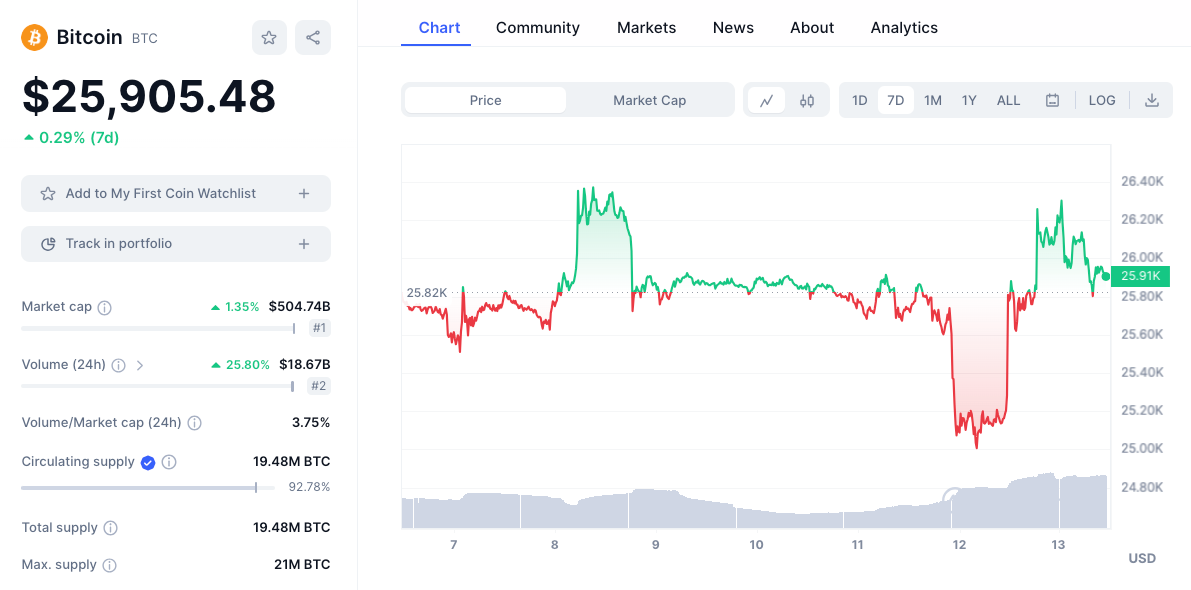Expand the Volume (24h) chevron arrow

pyautogui.click(x=139, y=365)
